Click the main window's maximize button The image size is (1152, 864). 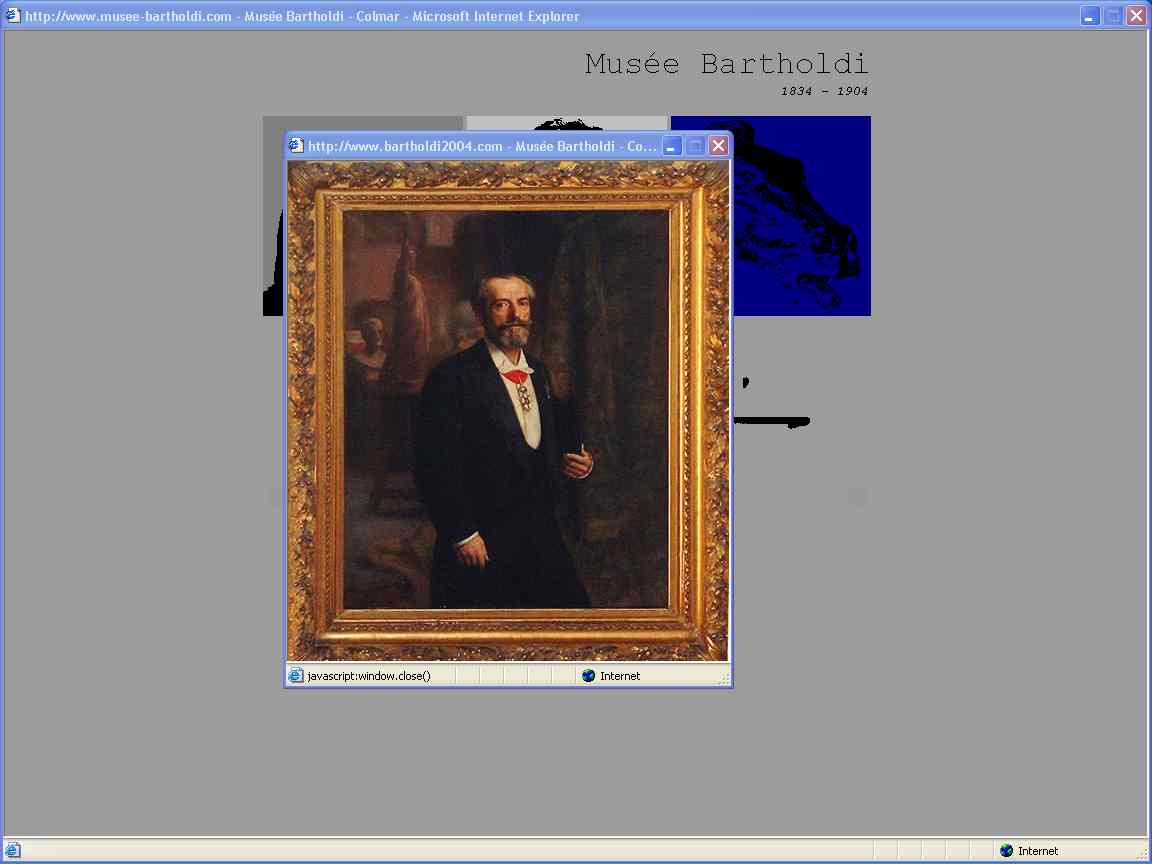click(x=1113, y=16)
